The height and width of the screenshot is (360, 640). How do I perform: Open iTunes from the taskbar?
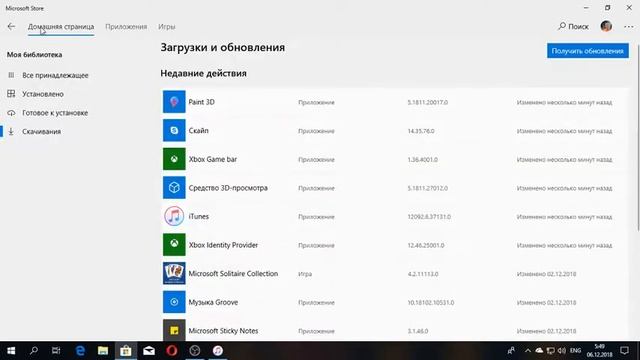coord(218,351)
